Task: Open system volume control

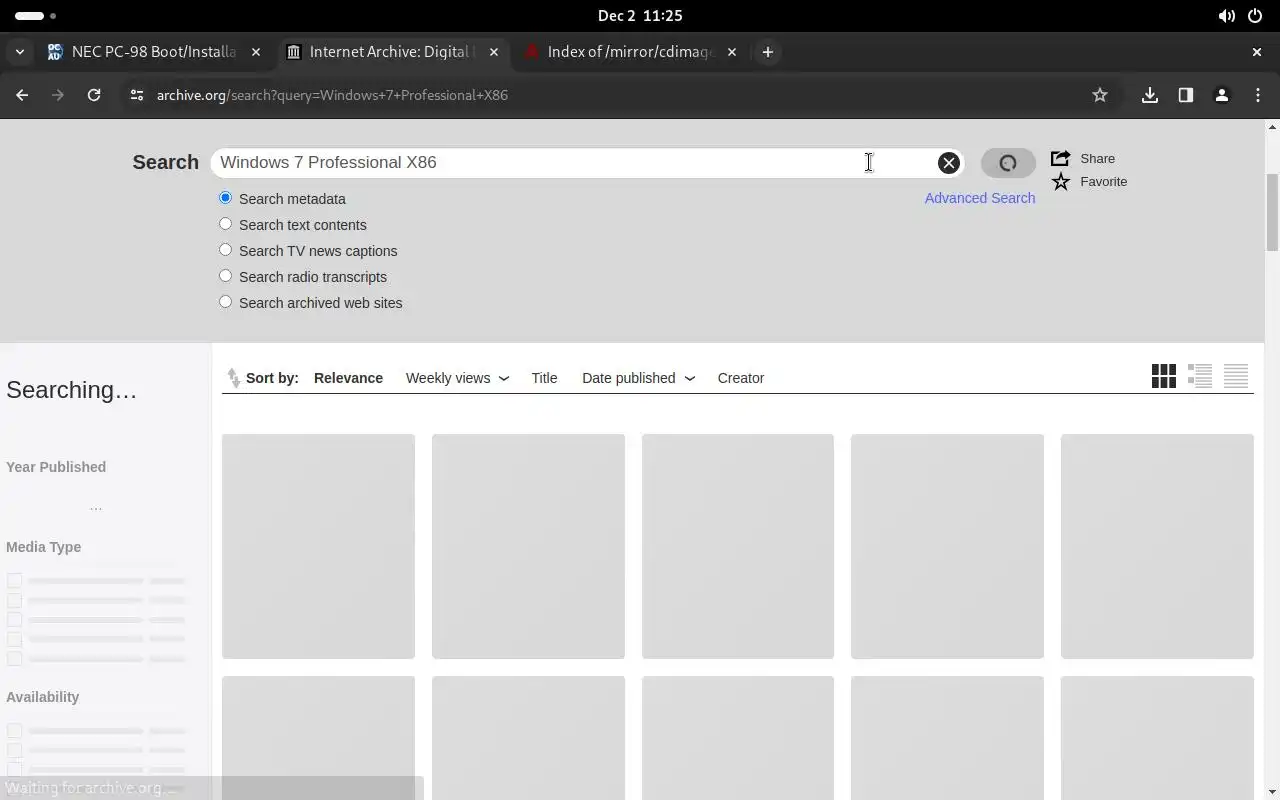Action: (1226, 16)
